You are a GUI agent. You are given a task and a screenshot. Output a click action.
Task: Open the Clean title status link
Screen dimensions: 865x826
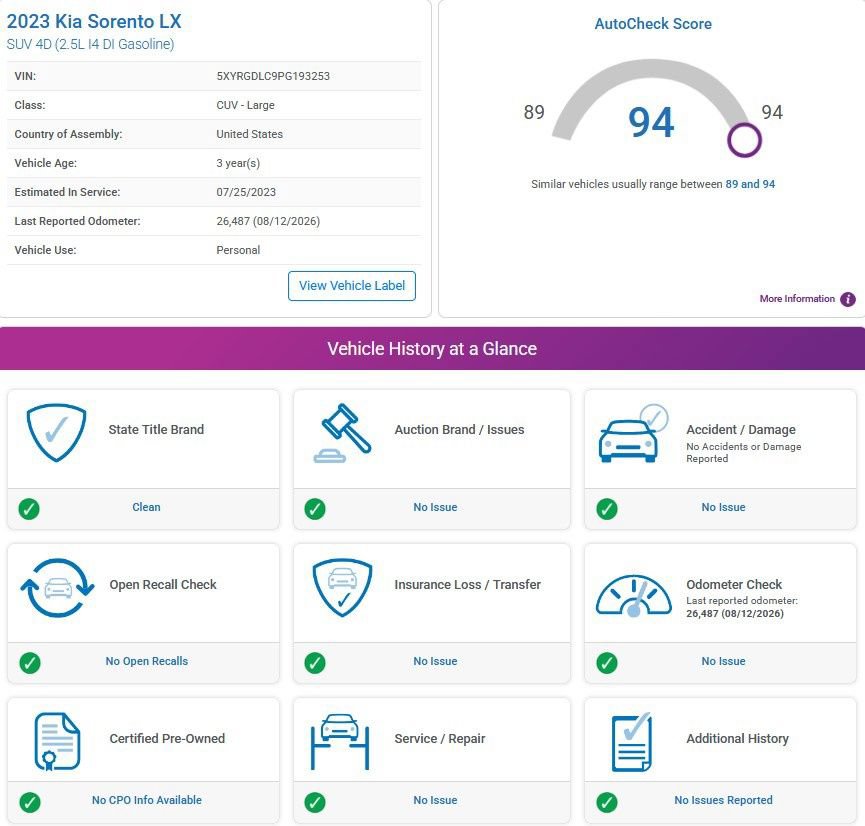pos(146,507)
